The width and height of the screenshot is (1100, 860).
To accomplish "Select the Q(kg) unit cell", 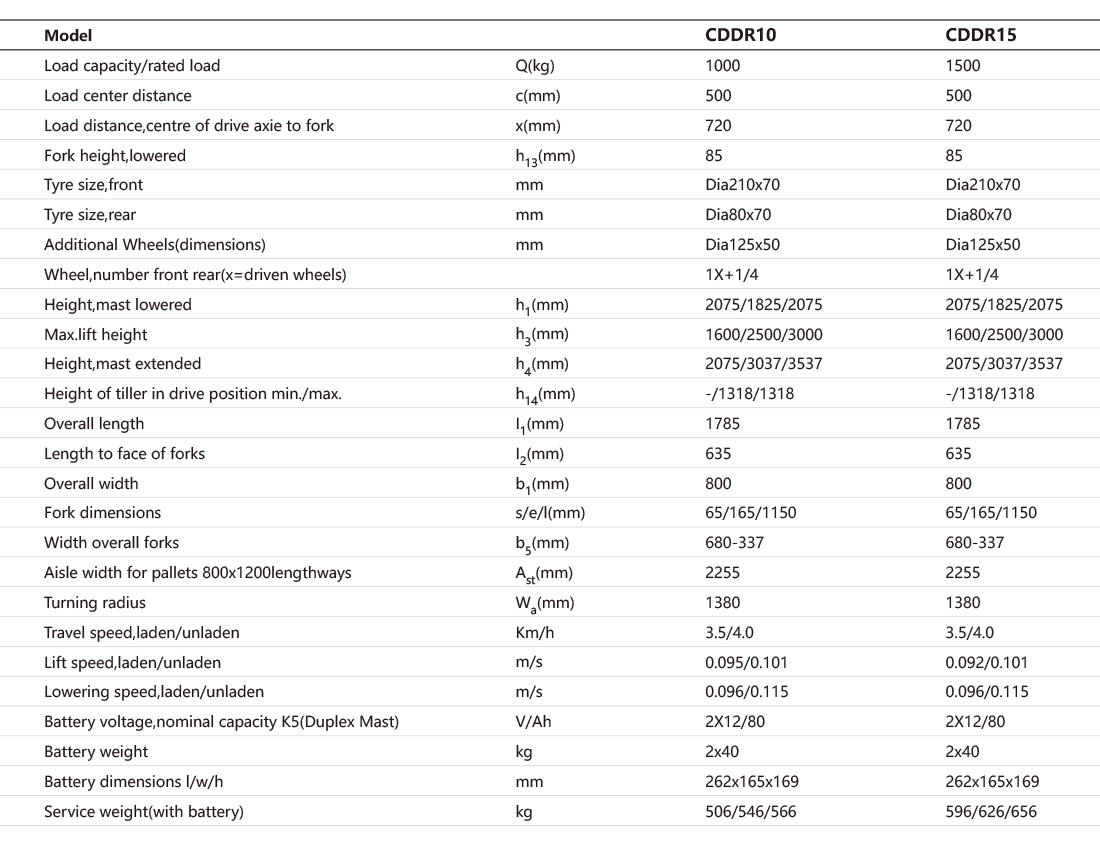I will click(534, 66).
